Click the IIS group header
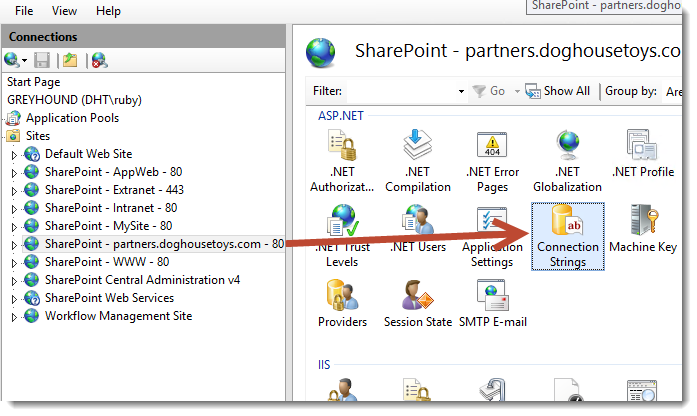The height and width of the screenshot is (416, 697). click(x=324, y=365)
